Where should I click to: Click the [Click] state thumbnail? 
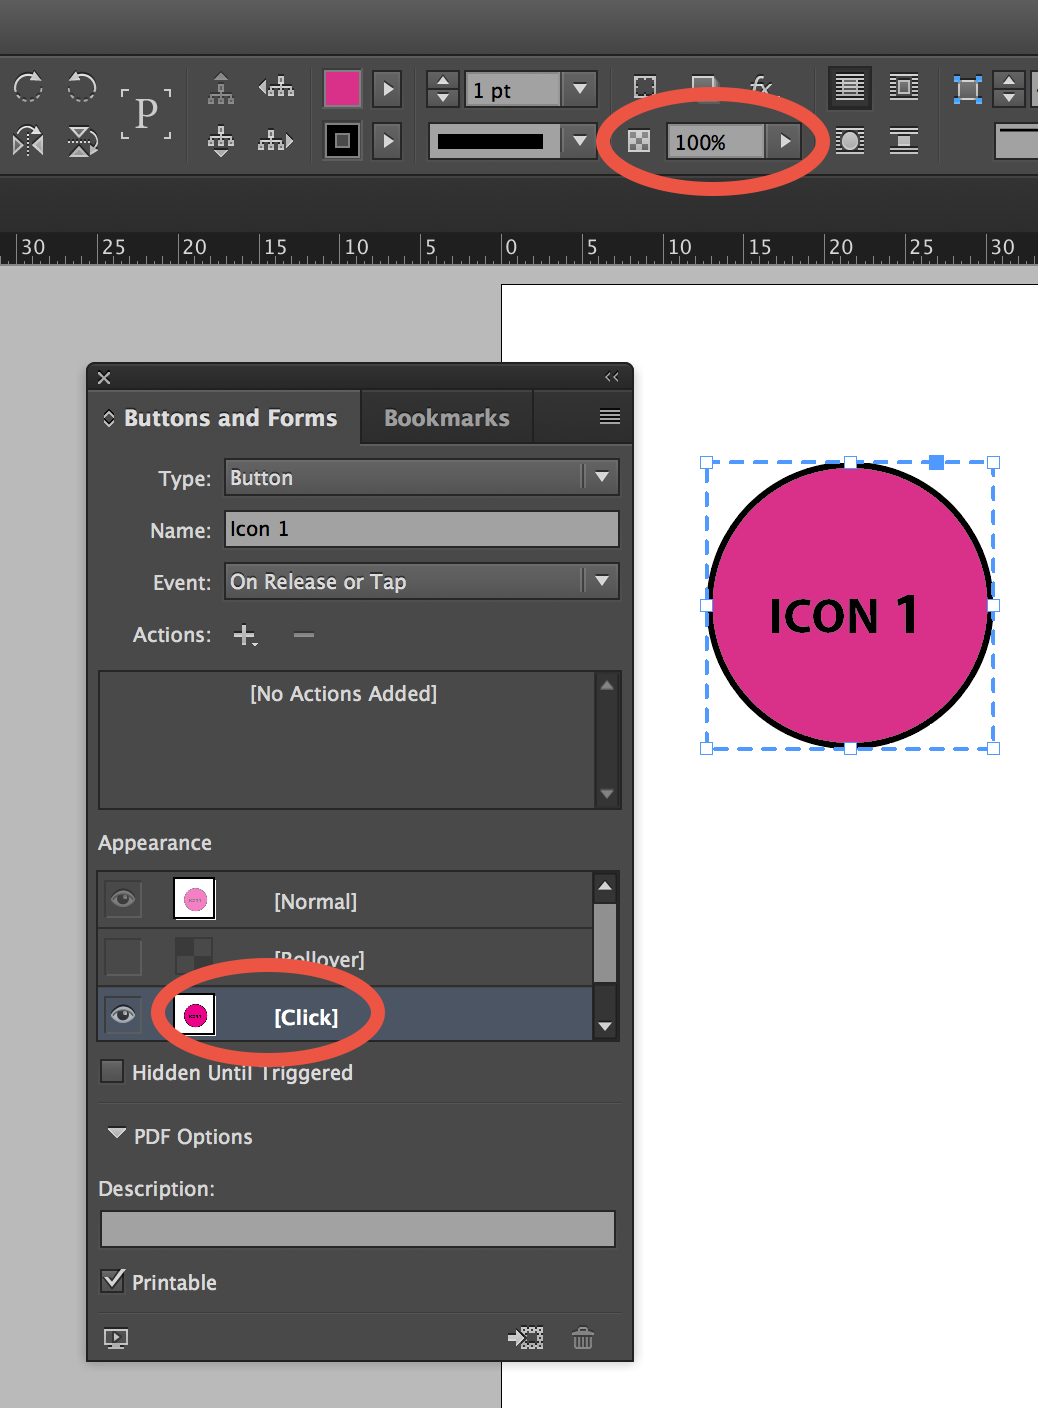[194, 1015]
